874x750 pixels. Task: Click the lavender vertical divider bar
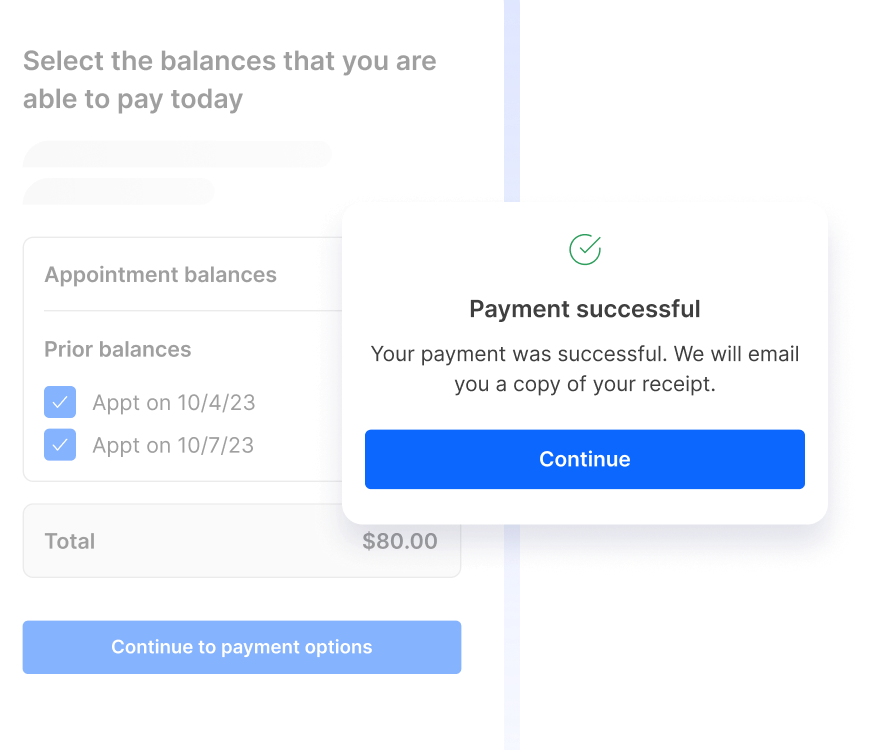point(512,100)
